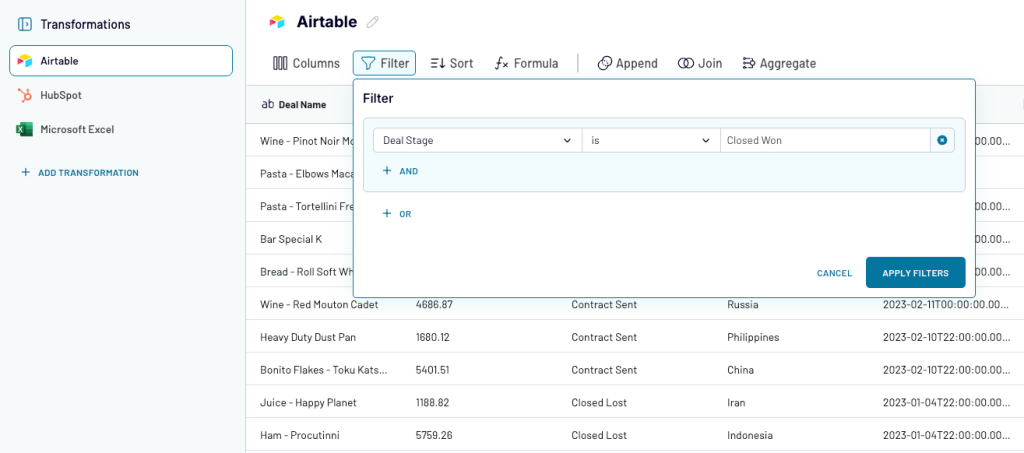
Task: Select the 'Bar Special K' cell
Action: pyautogui.click(x=291, y=239)
